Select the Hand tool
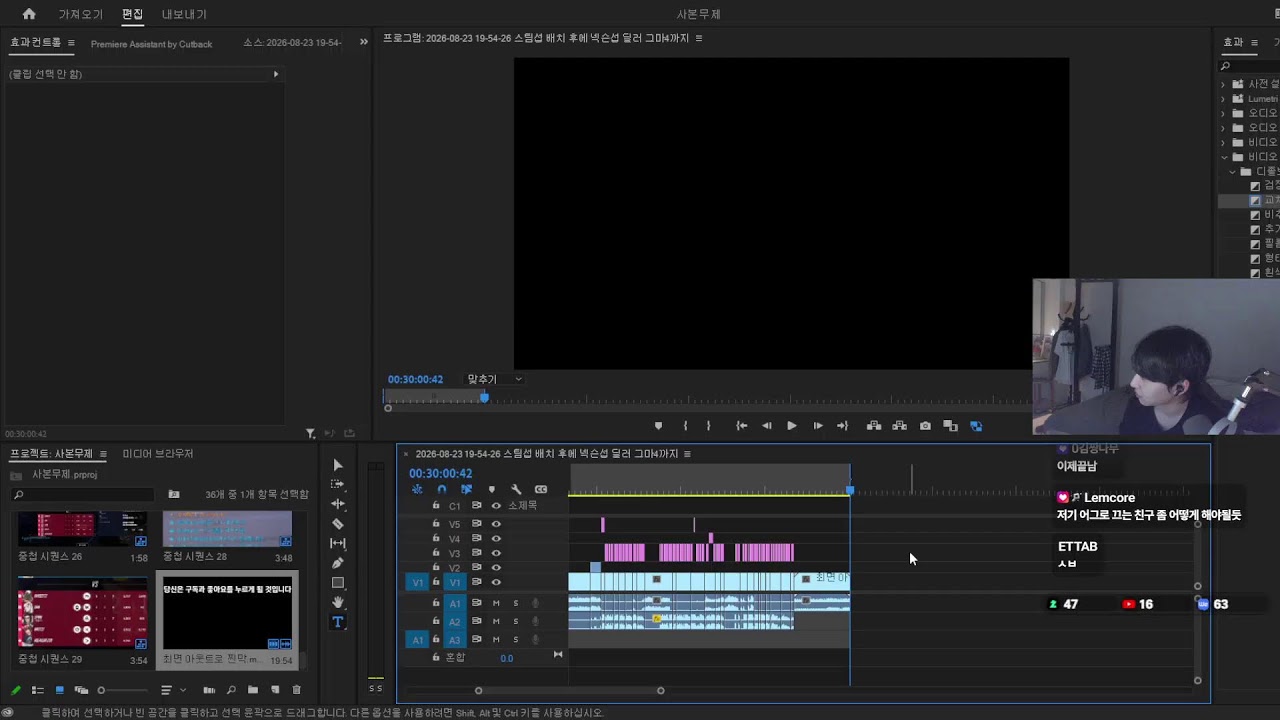Image resolution: width=1280 pixels, height=720 pixels. (x=338, y=602)
